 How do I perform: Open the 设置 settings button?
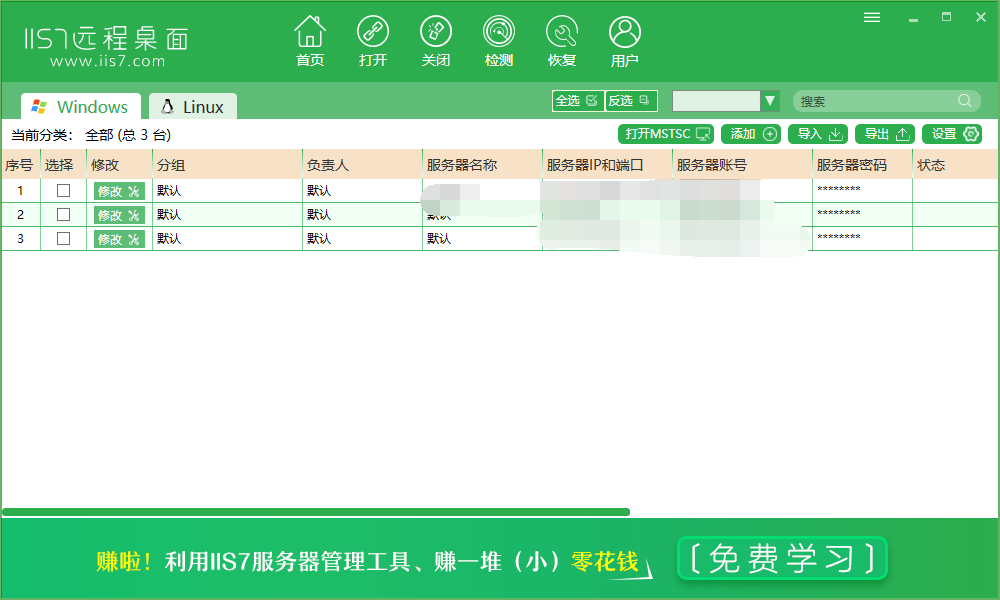(952, 134)
